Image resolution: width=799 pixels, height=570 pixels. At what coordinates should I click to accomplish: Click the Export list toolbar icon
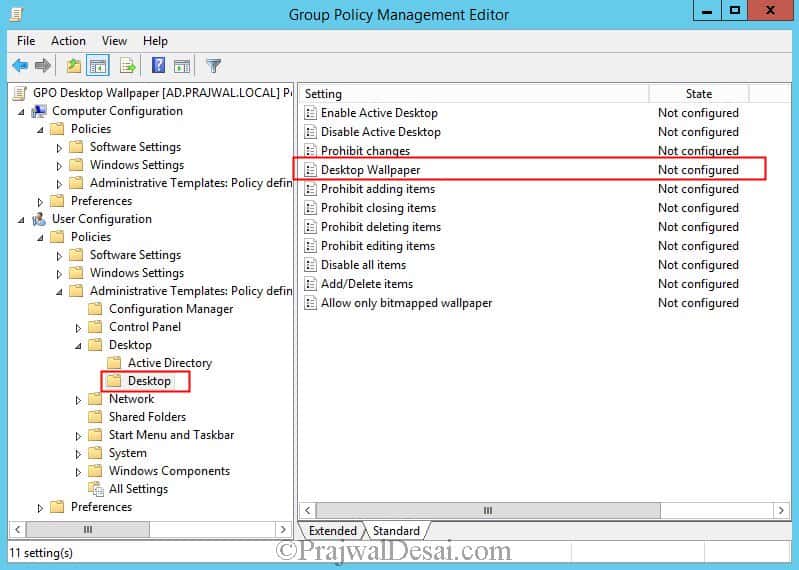(x=127, y=66)
